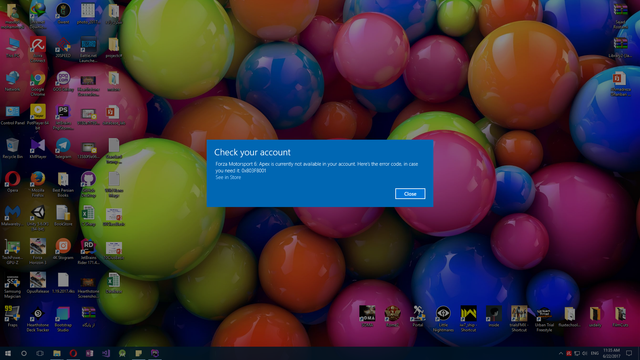
Task: Open Best Persian Books folder
Action: [x=63, y=184]
